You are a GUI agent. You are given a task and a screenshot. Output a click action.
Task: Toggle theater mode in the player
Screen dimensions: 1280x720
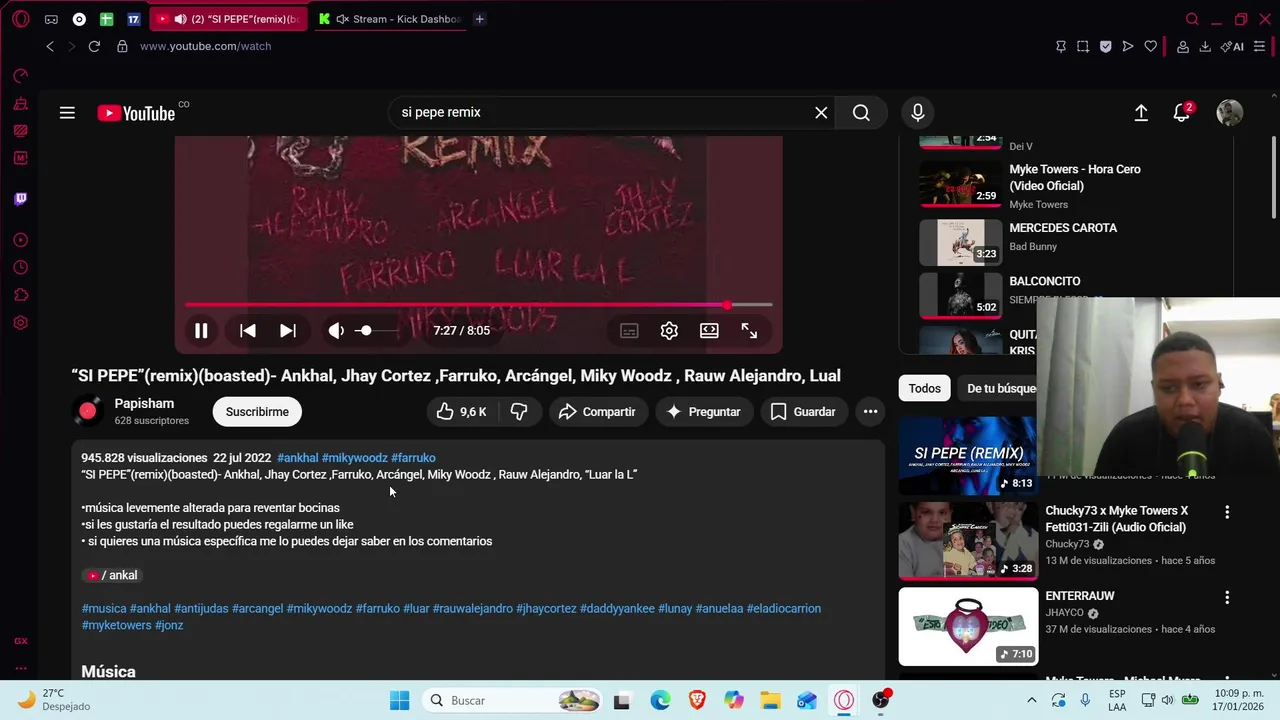click(x=709, y=331)
